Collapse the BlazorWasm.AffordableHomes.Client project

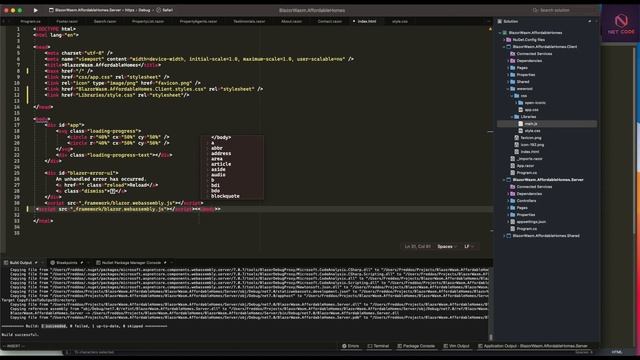tap(504, 47)
